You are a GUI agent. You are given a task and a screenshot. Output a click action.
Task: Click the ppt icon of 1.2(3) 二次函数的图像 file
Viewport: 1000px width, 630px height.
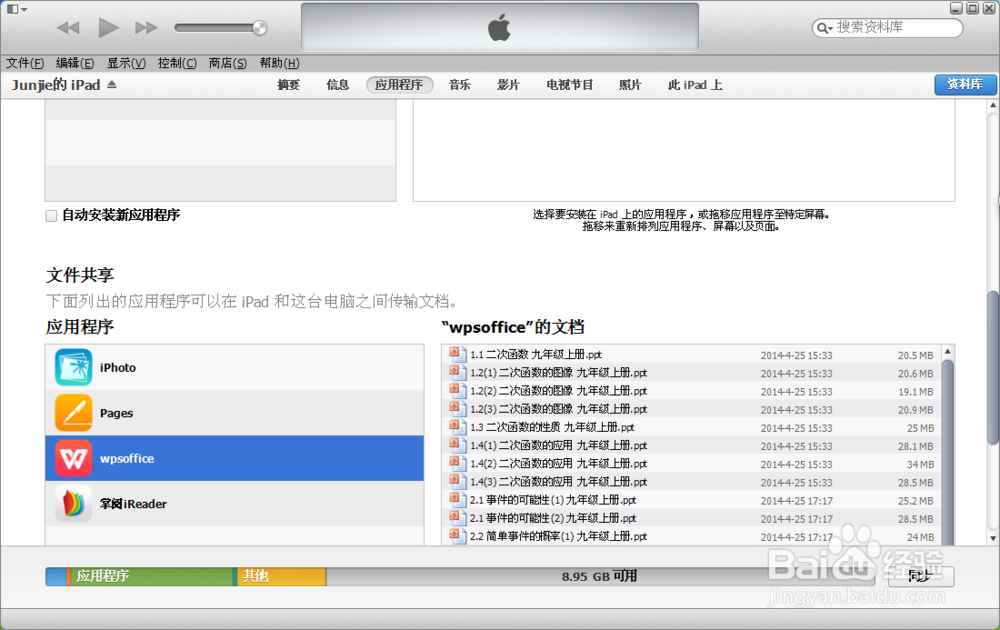click(x=457, y=408)
